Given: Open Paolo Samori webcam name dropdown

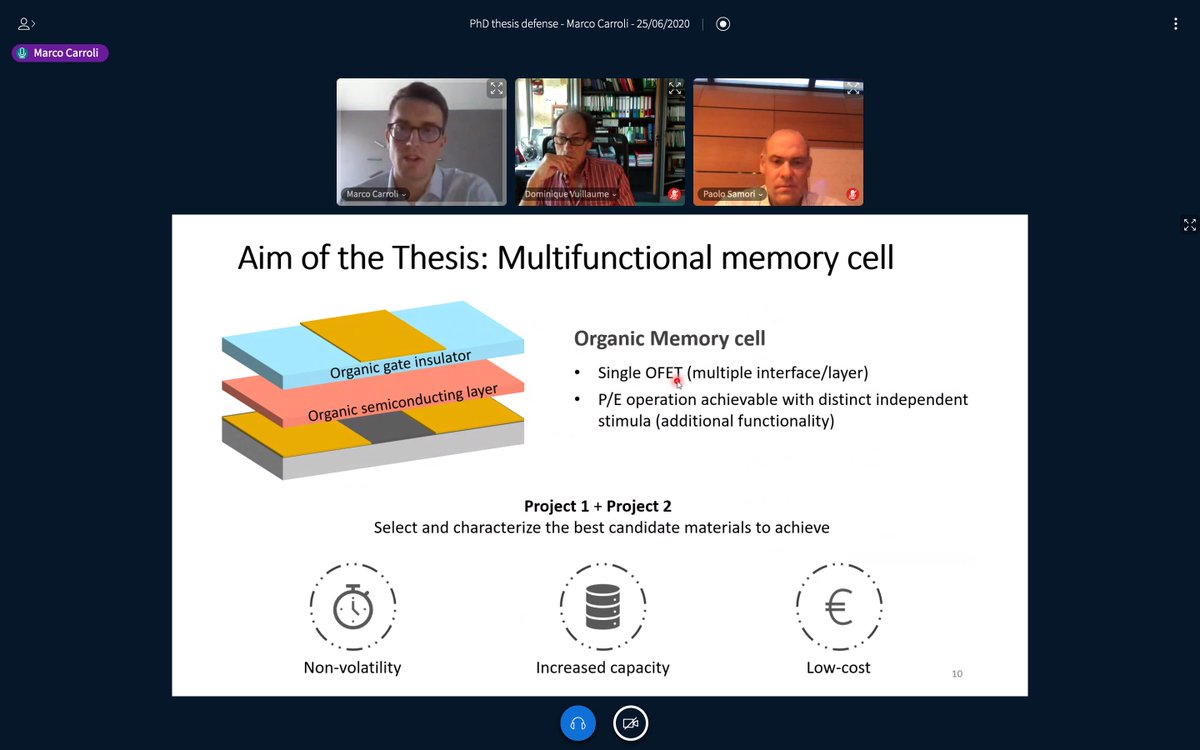Looking at the screenshot, I should tap(732, 194).
